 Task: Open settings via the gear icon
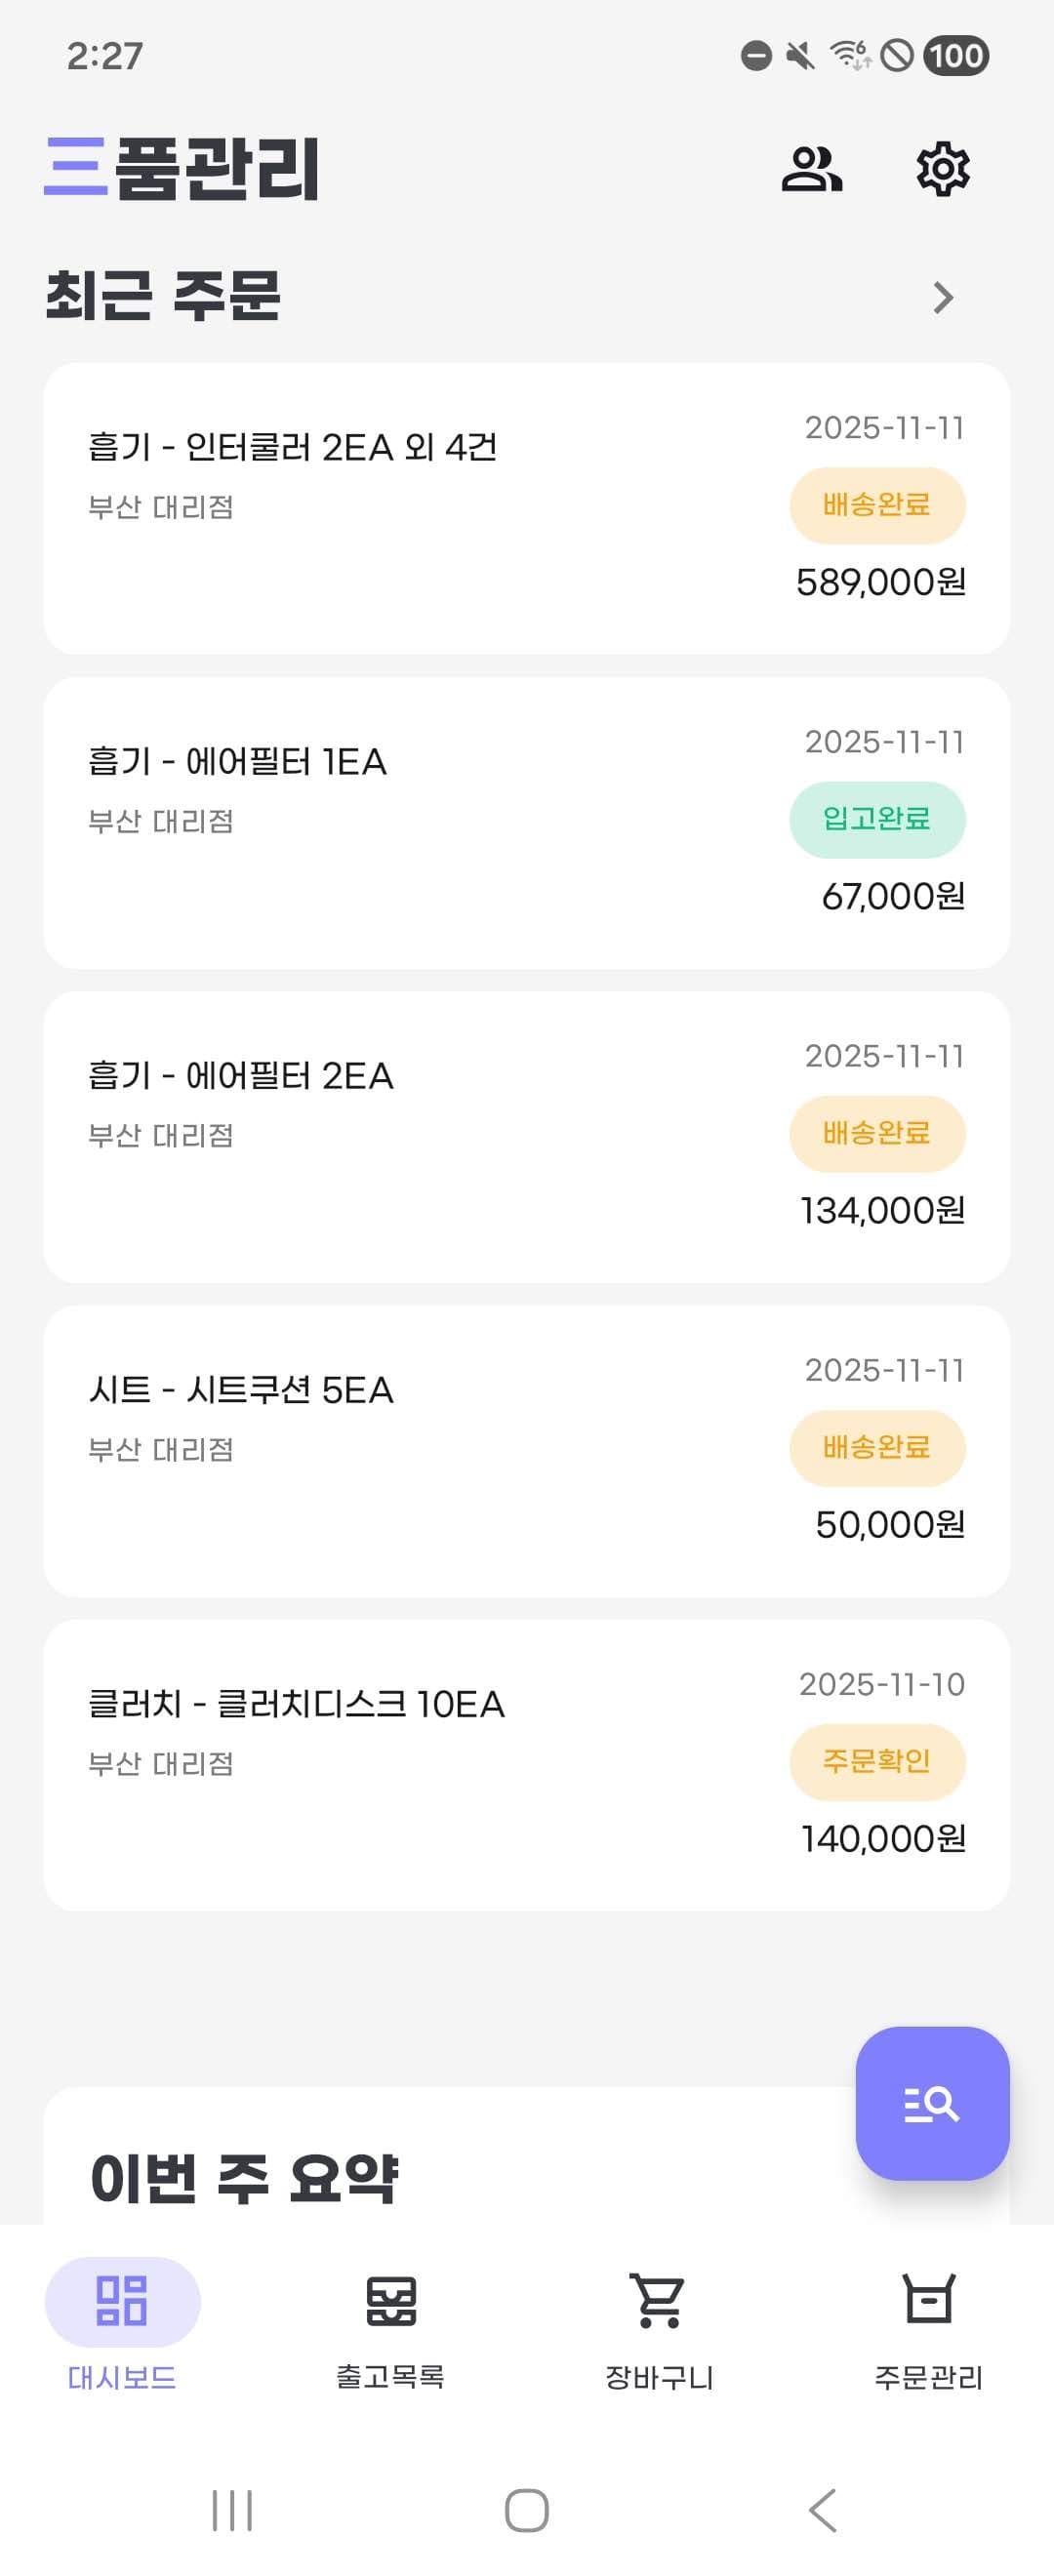942,168
